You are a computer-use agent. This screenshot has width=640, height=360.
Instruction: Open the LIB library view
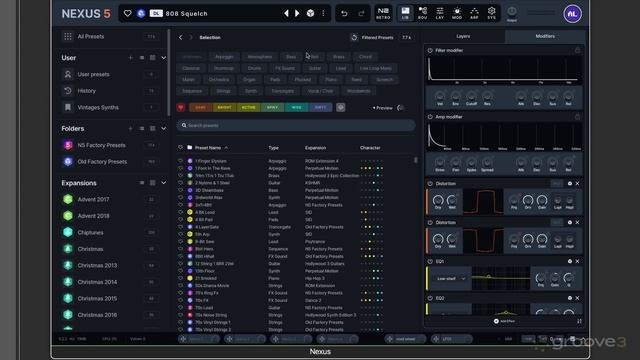405,13
